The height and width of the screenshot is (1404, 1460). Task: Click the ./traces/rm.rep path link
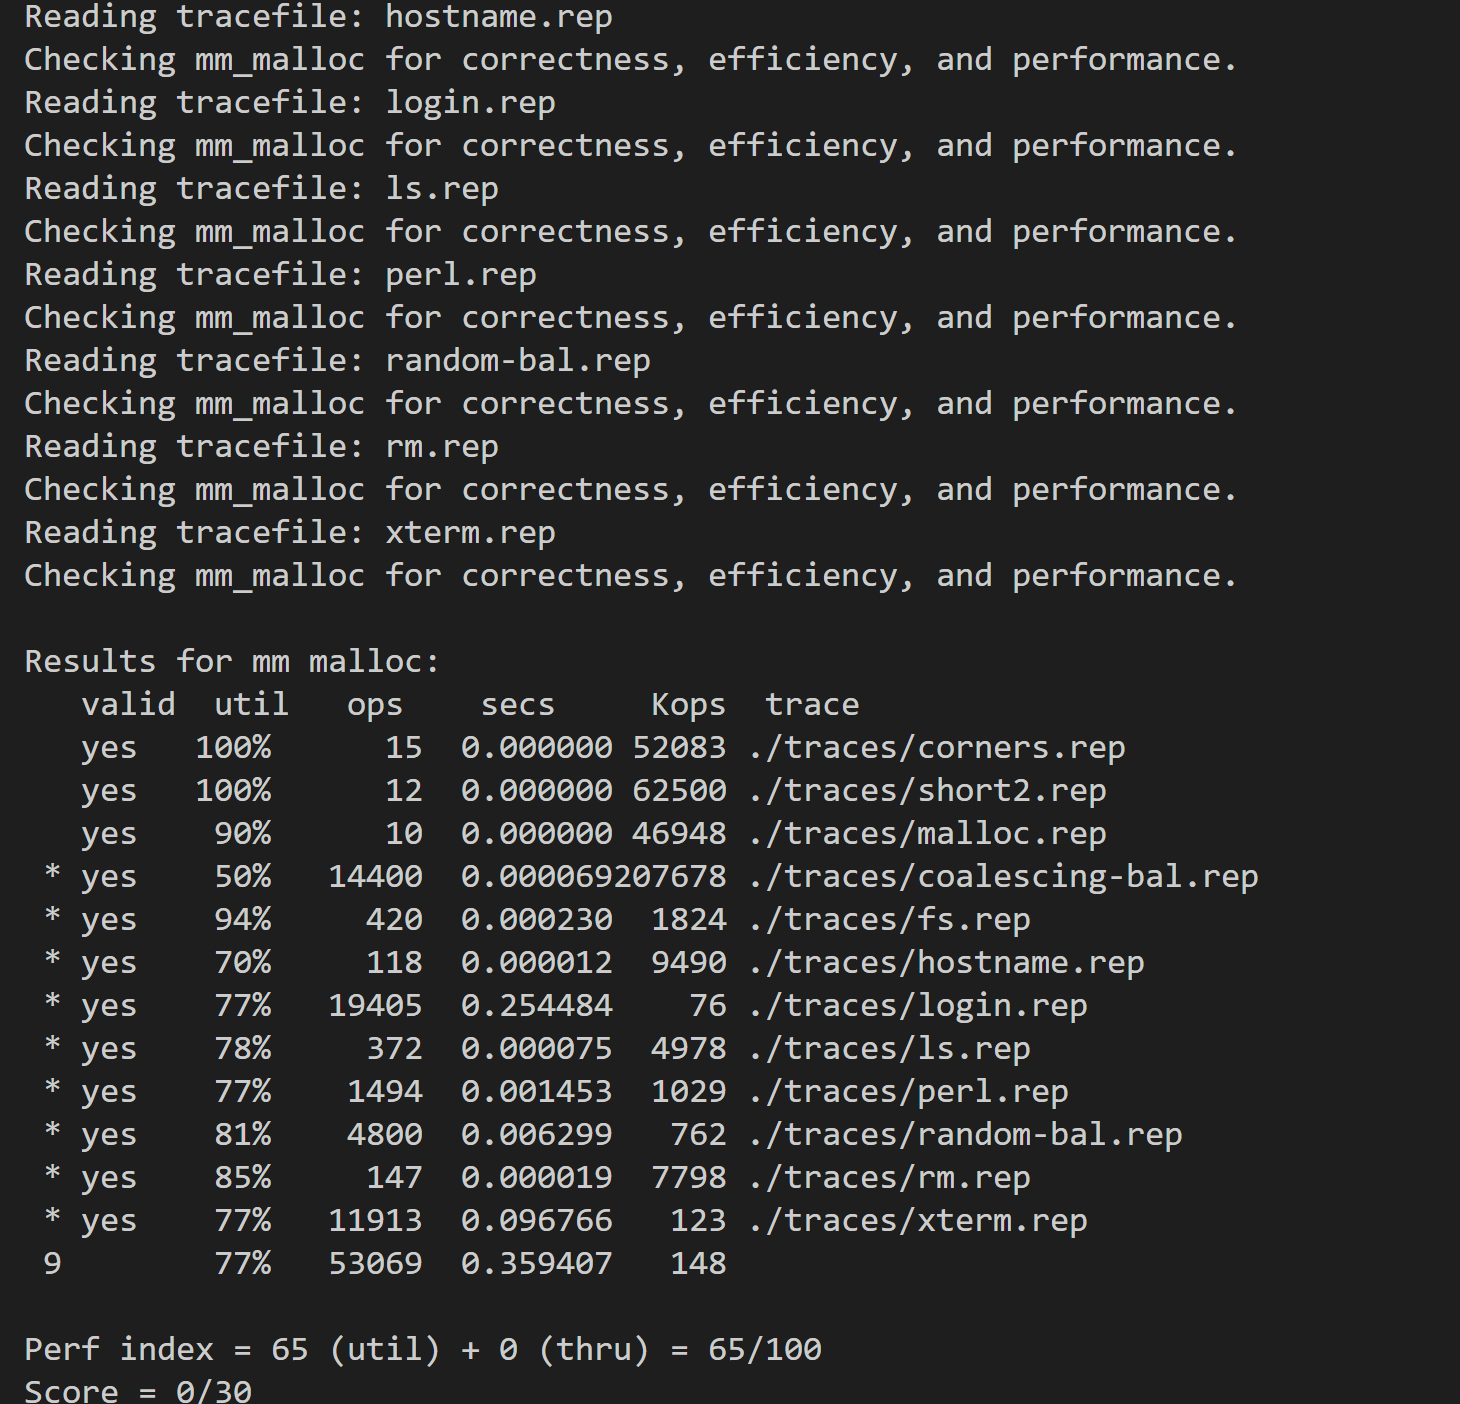(x=889, y=1178)
